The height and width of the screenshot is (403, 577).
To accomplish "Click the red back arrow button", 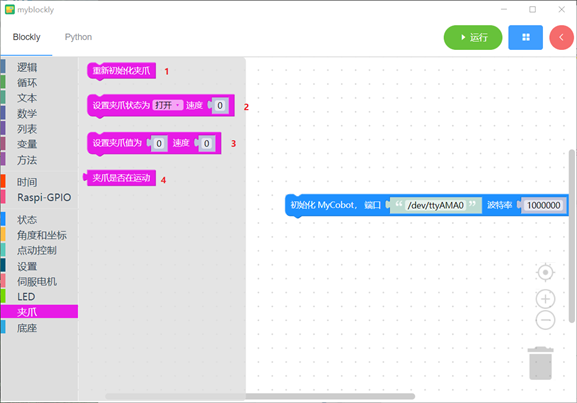I will click(561, 37).
